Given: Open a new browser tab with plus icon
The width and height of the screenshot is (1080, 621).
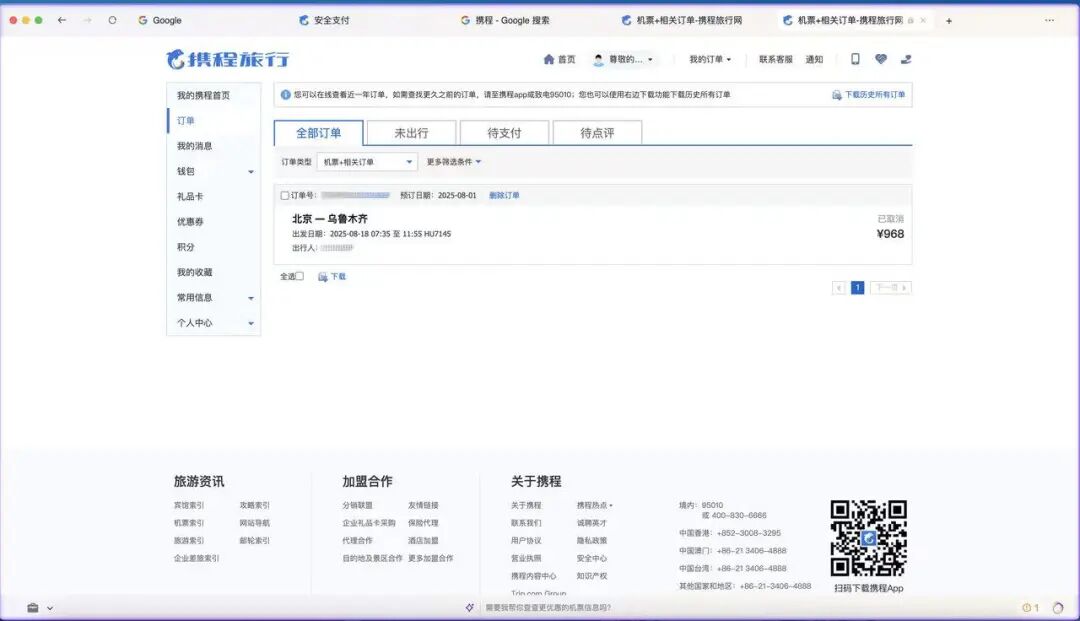Looking at the screenshot, I should 948,21.
